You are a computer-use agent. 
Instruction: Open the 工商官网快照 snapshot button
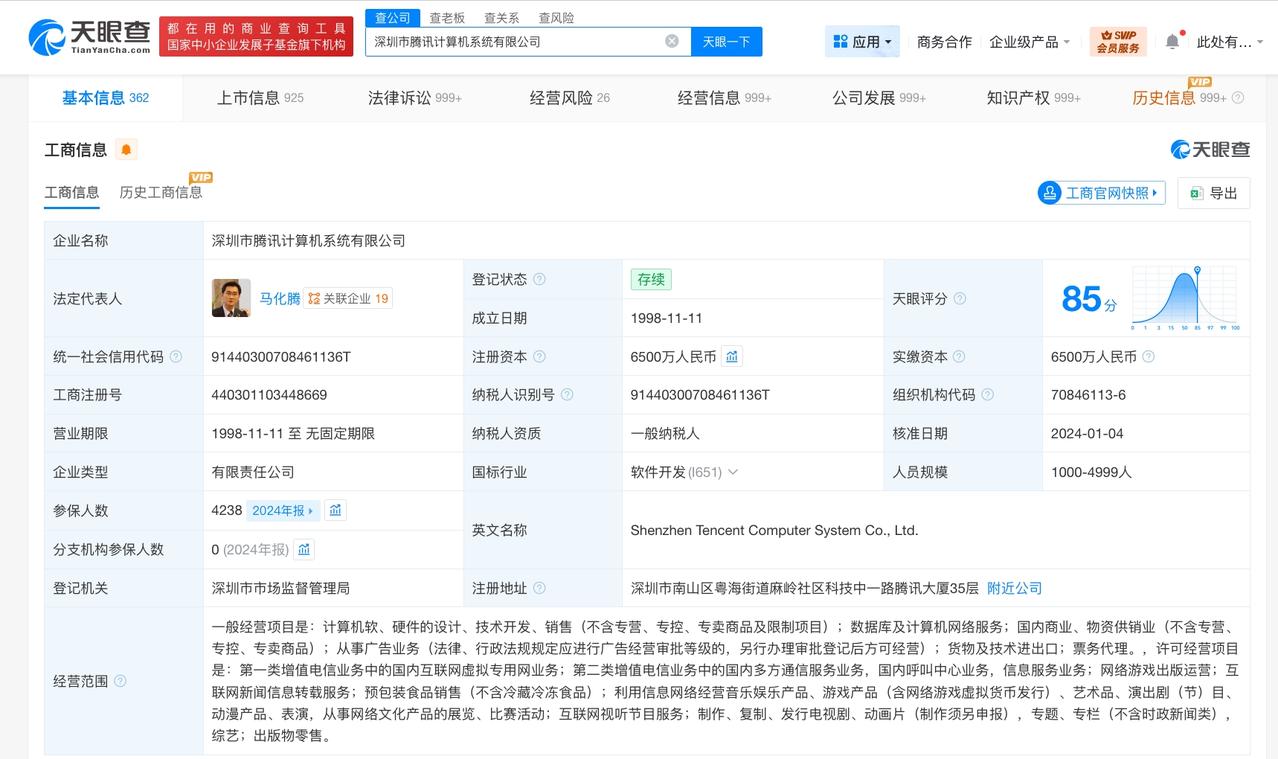(x=1100, y=193)
